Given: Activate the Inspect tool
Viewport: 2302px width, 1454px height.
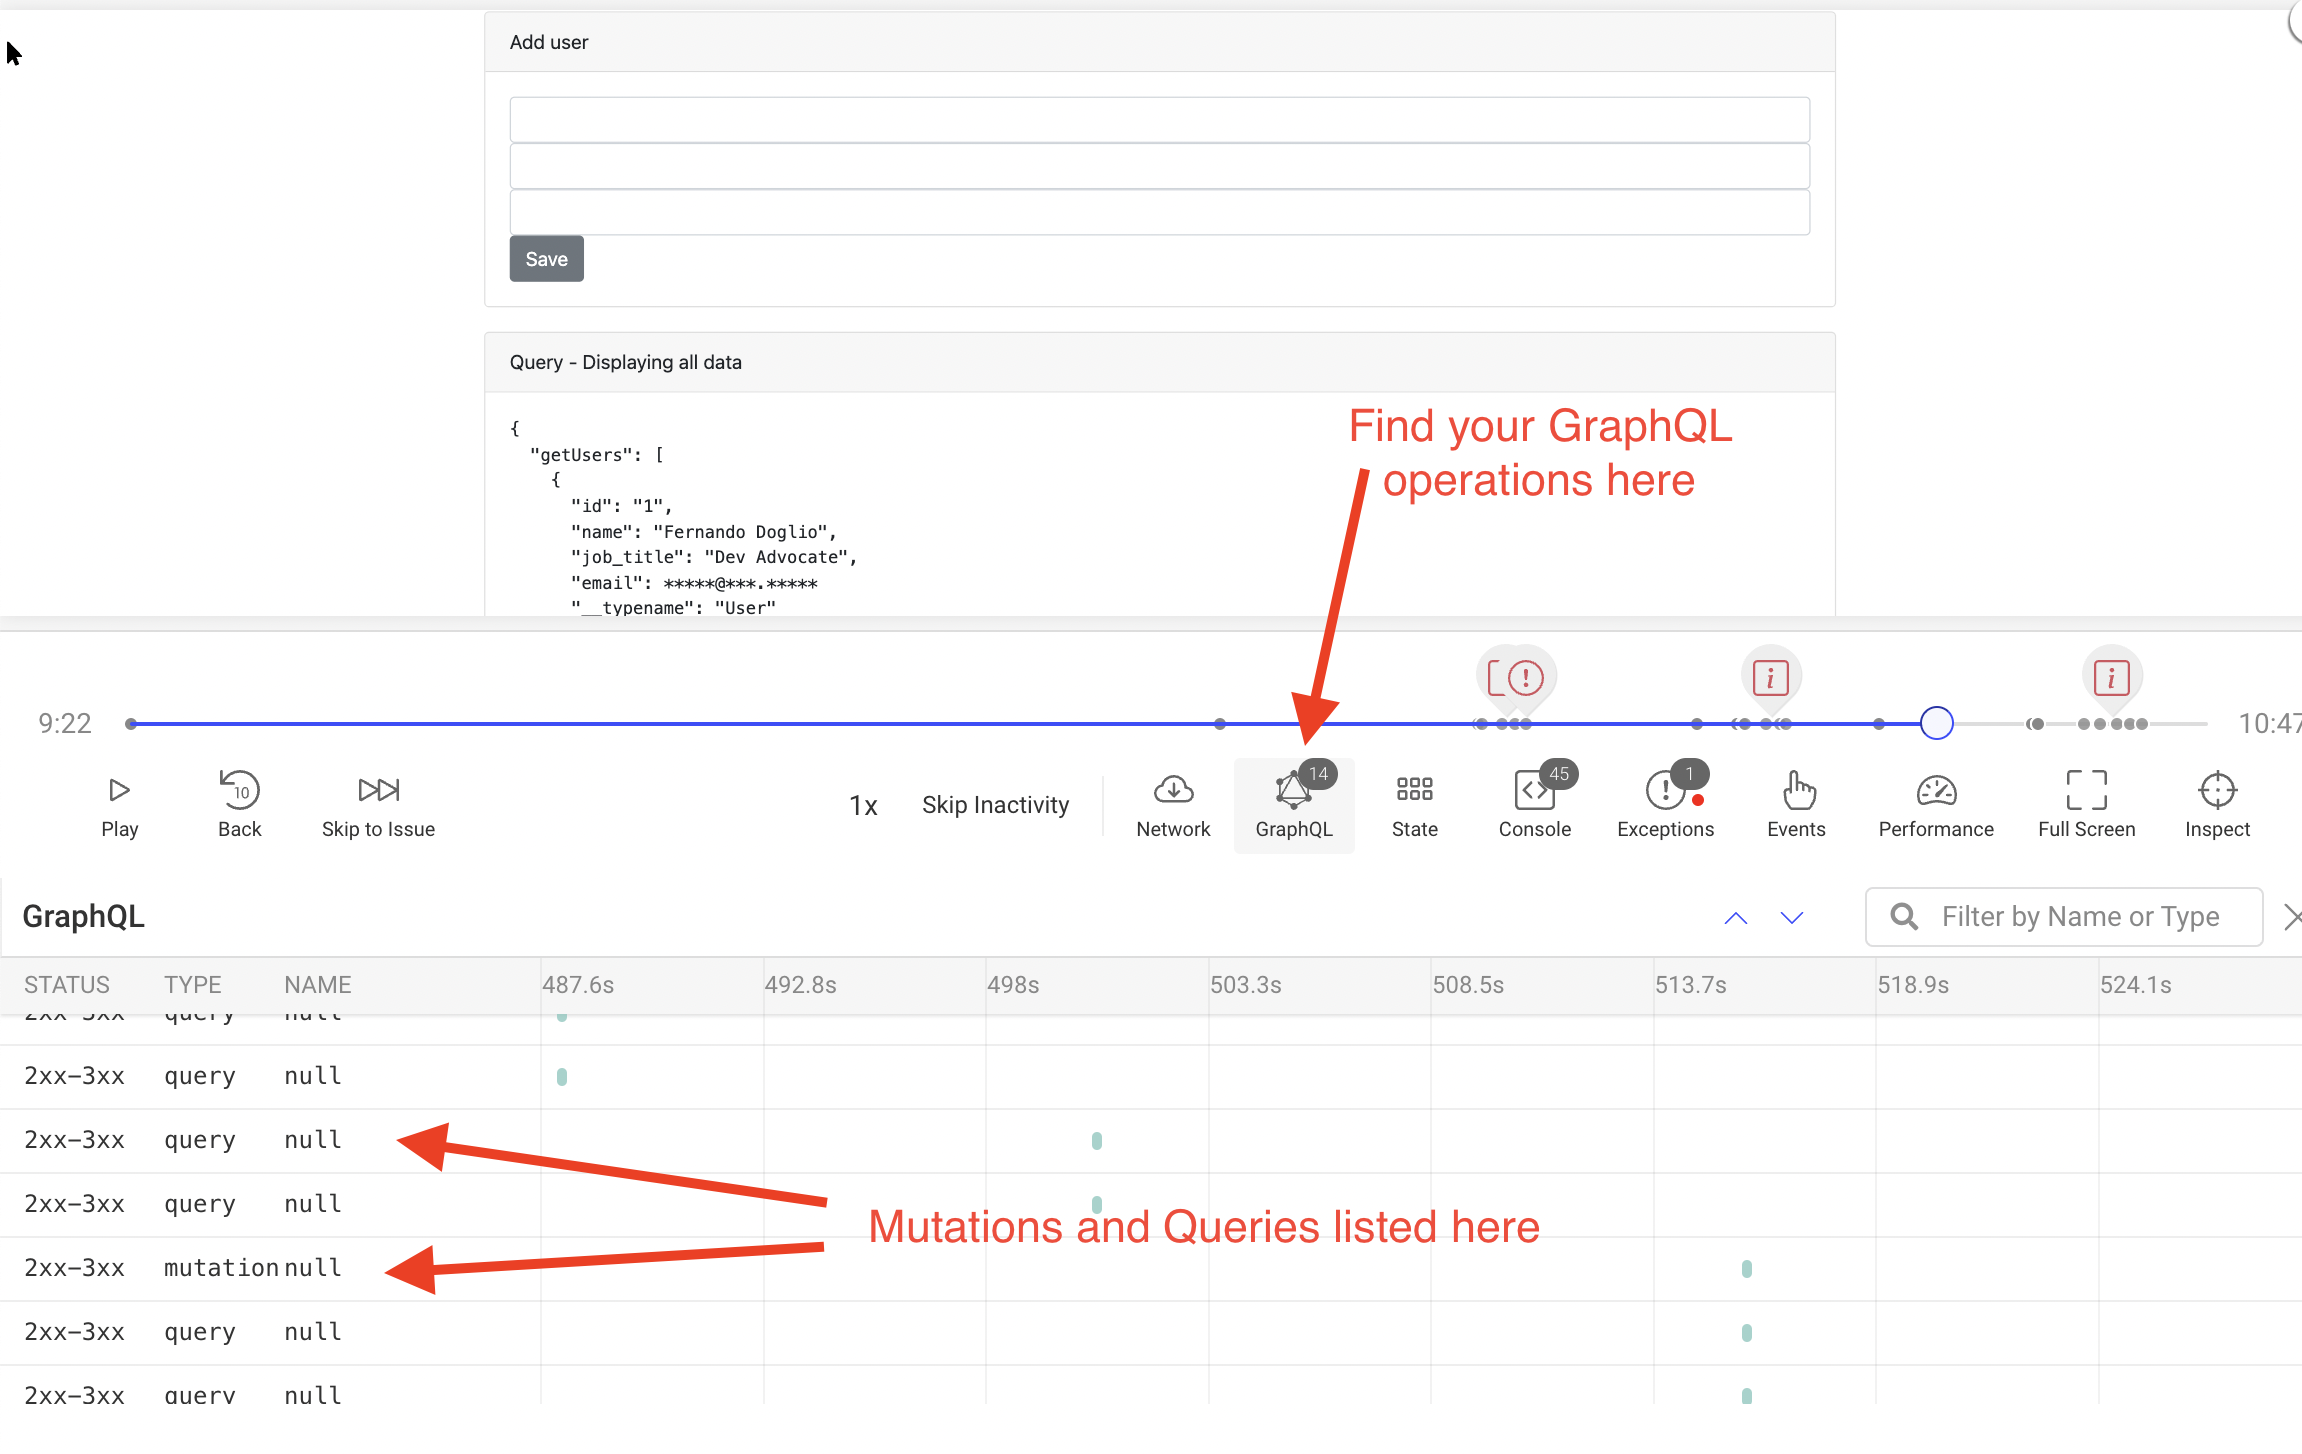Looking at the screenshot, I should click(2216, 805).
